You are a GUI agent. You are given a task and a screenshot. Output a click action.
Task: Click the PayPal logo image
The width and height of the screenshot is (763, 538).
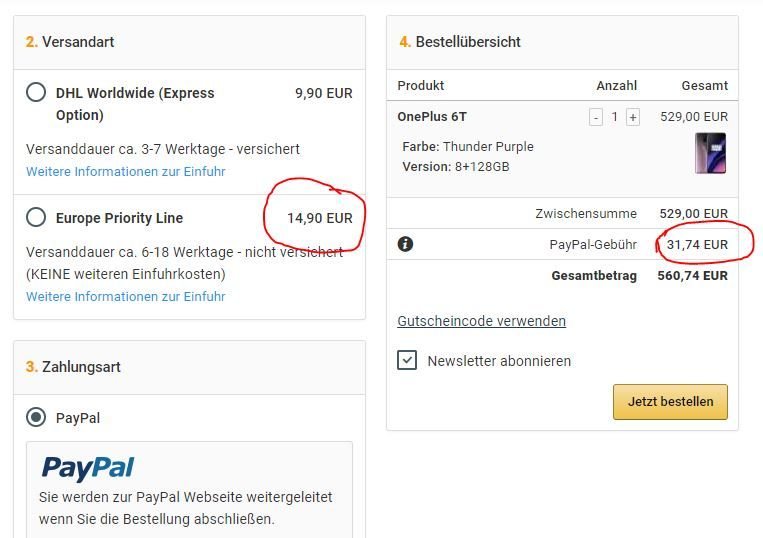tap(88, 468)
